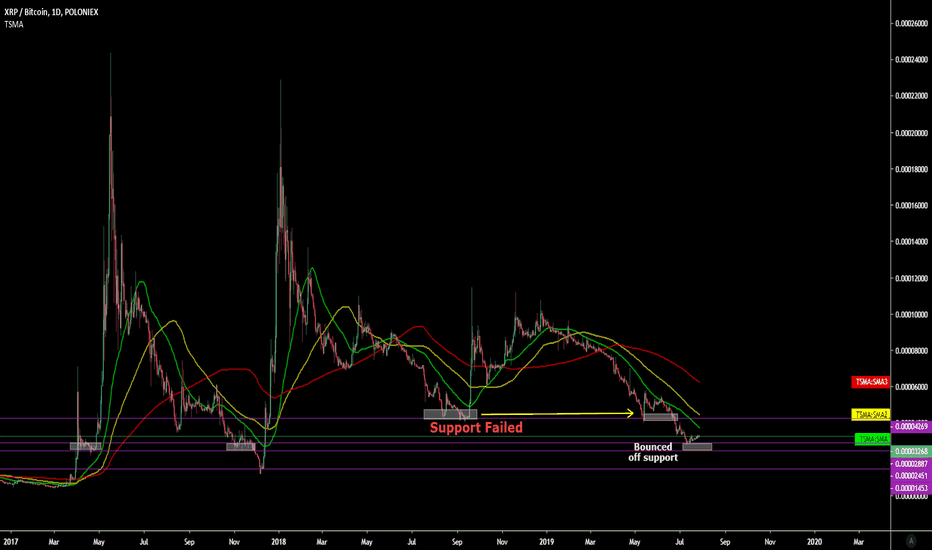
Task: Click the 0.00020000 price axis label
Action: pos(912,133)
